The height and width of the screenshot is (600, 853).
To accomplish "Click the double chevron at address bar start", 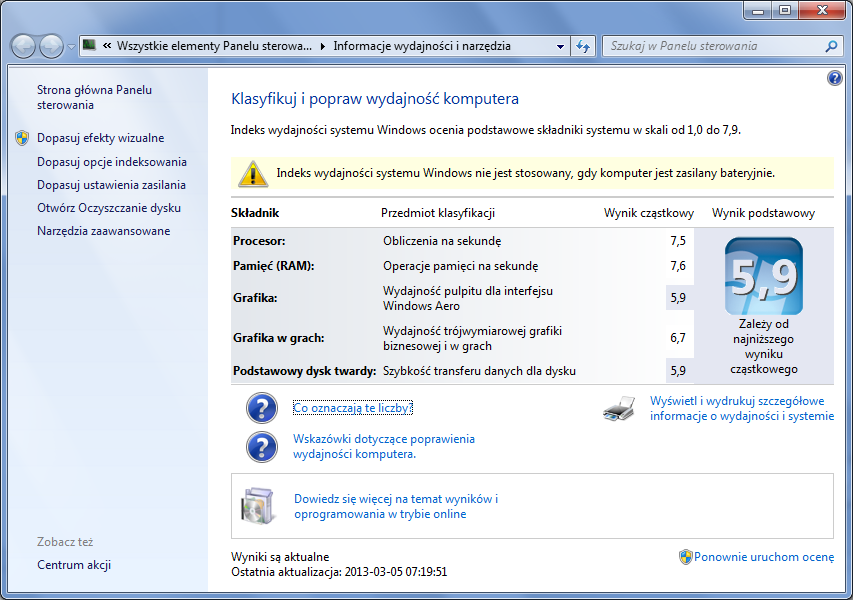I will click(x=107, y=46).
